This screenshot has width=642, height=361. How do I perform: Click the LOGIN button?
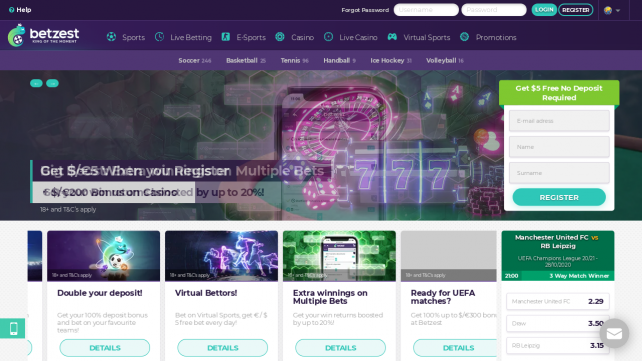click(x=544, y=10)
